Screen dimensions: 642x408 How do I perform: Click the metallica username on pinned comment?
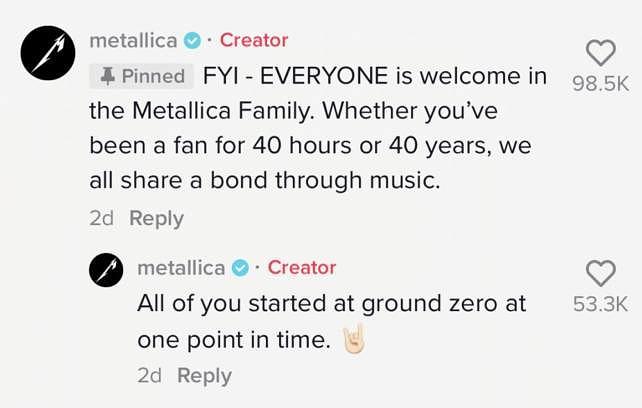(x=133, y=40)
